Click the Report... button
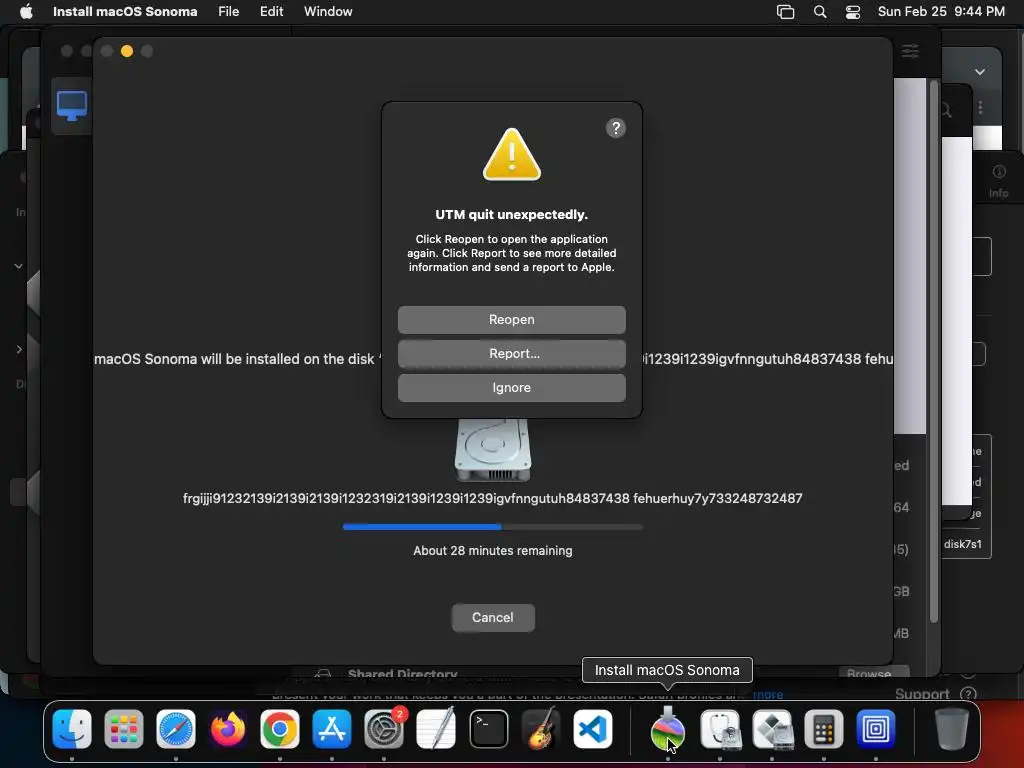This screenshot has height=768, width=1024. click(511, 353)
